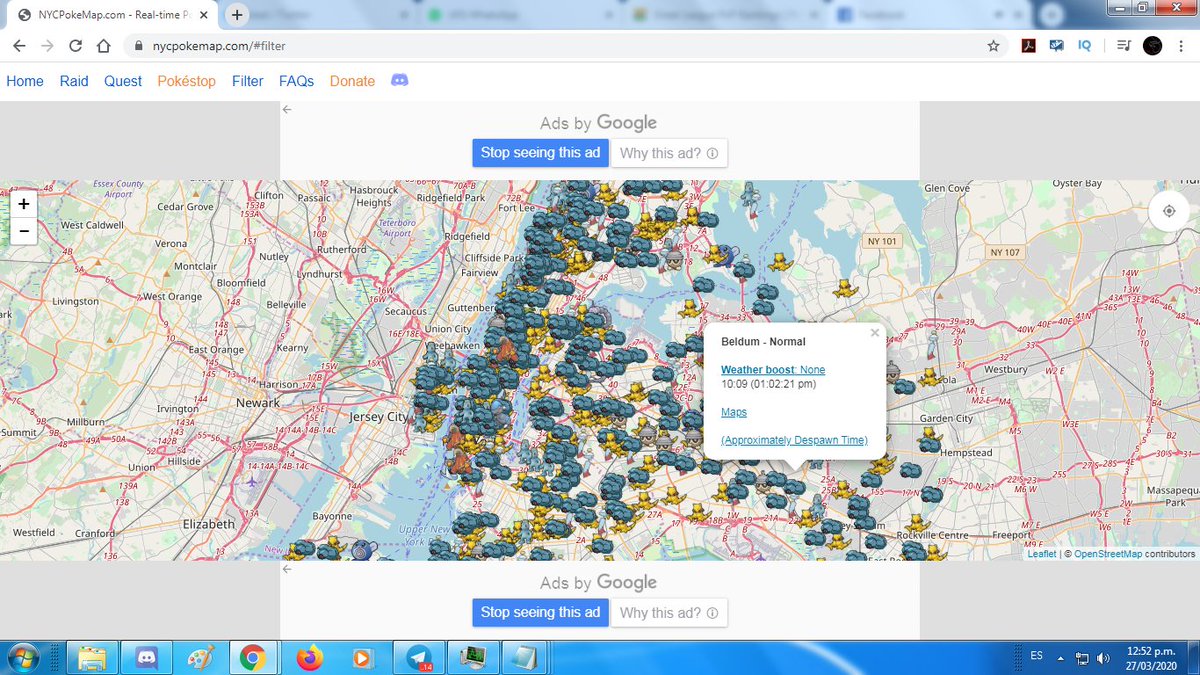Click top Why this ad? button

click(x=669, y=153)
